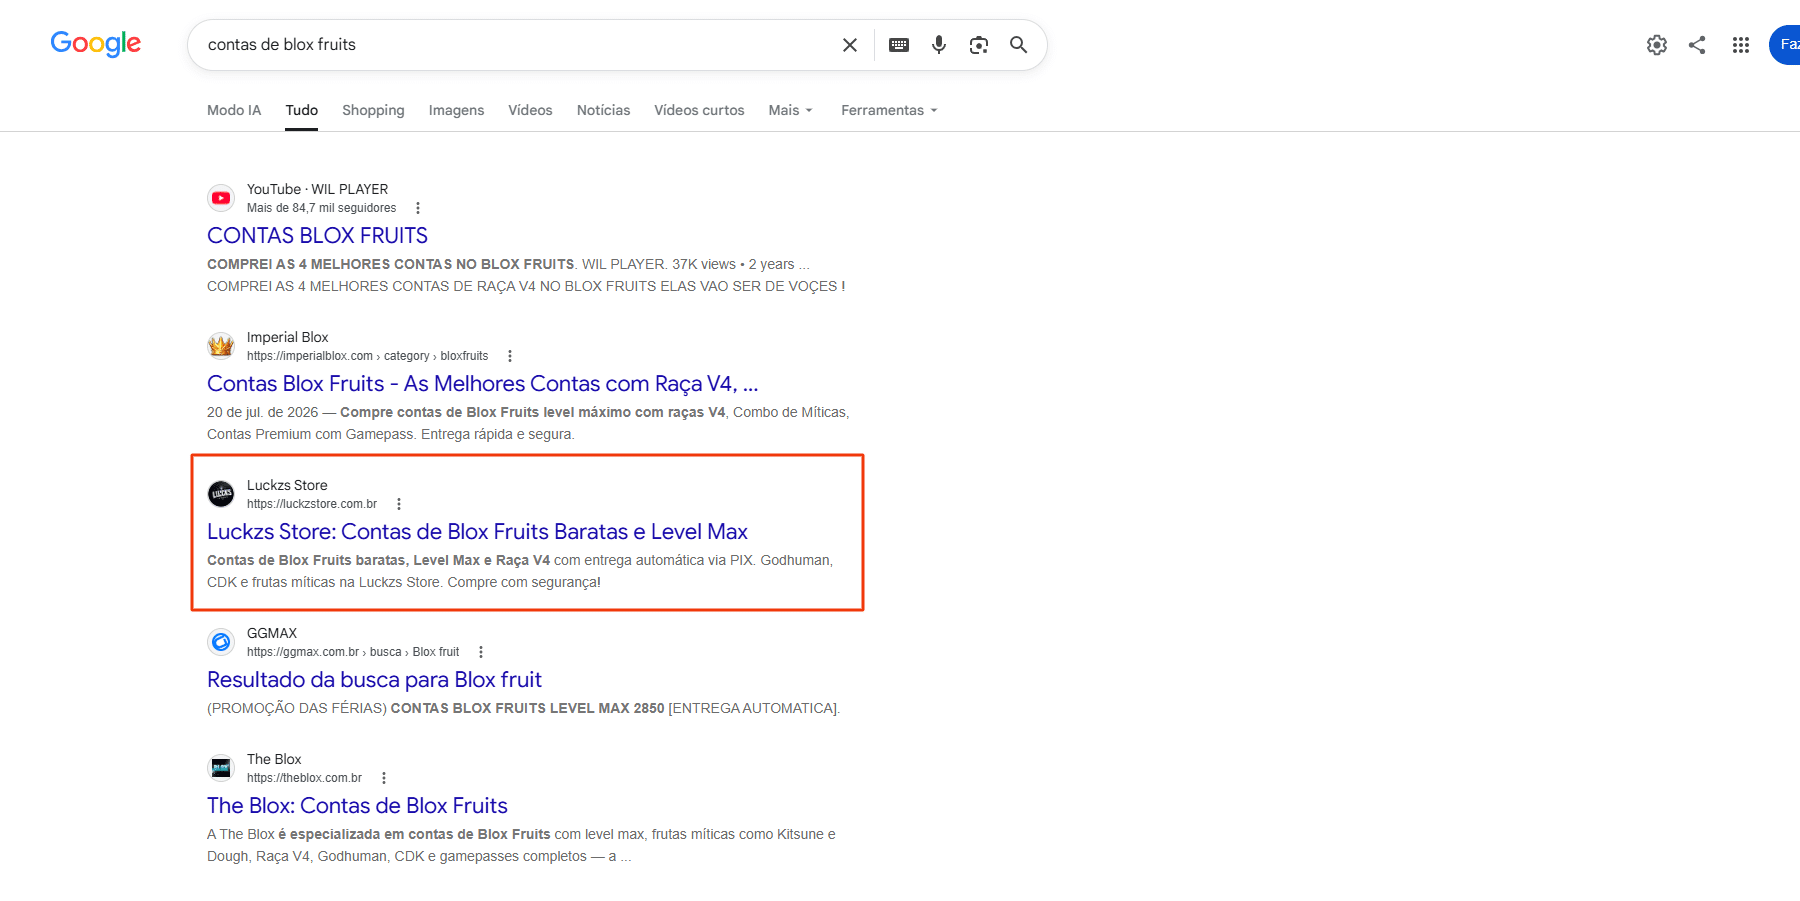Open 'Resultado da busca para Blox fruit' link
This screenshot has width=1800, height=901.
[374, 679]
